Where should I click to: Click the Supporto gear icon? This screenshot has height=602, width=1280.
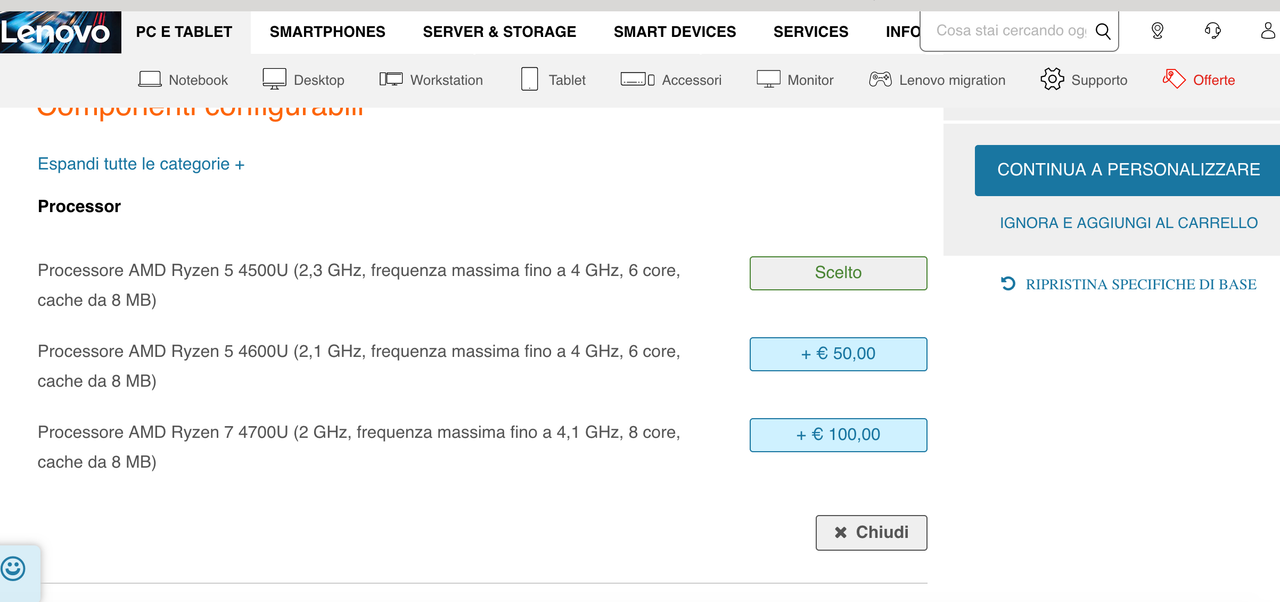pyautogui.click(x=1052, y=79)
